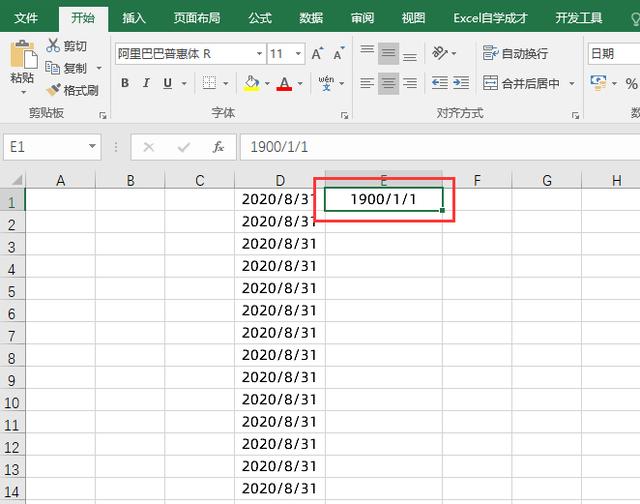
Task: Click the number format box showing 日期
Action: click(x=614, y=53)
